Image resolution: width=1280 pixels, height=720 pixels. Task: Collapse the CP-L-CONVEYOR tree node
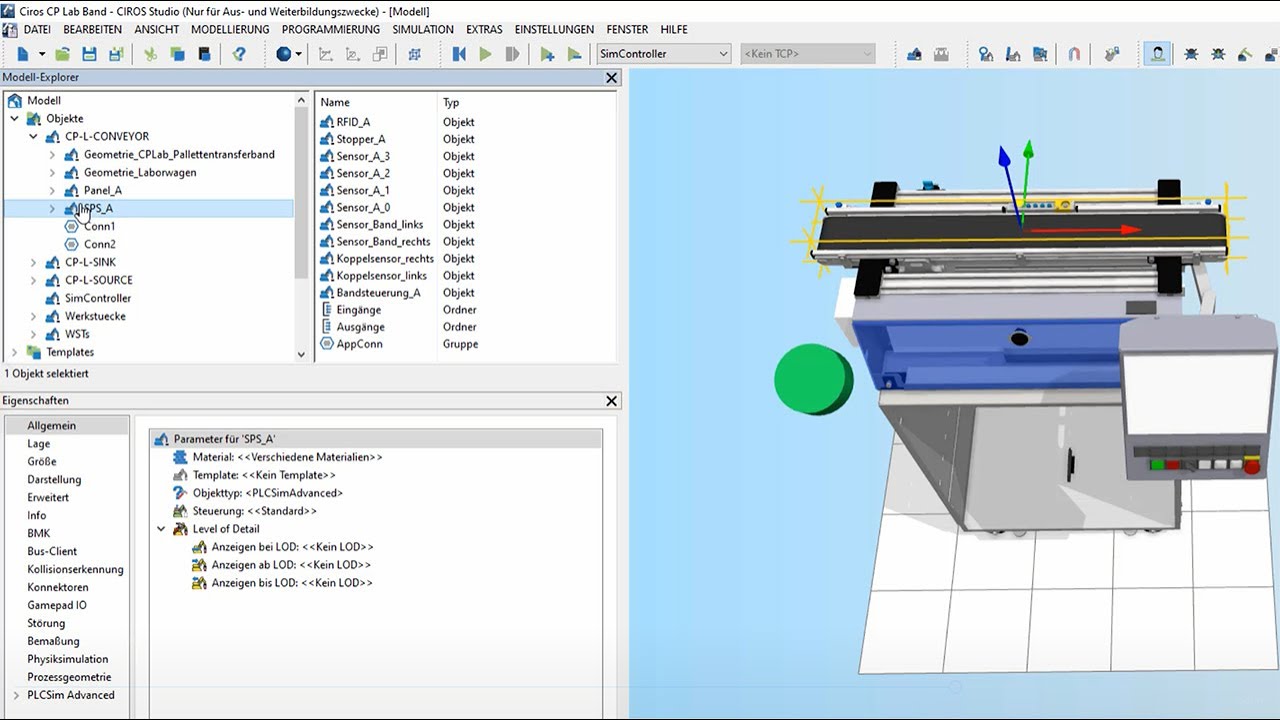(33, 136)
